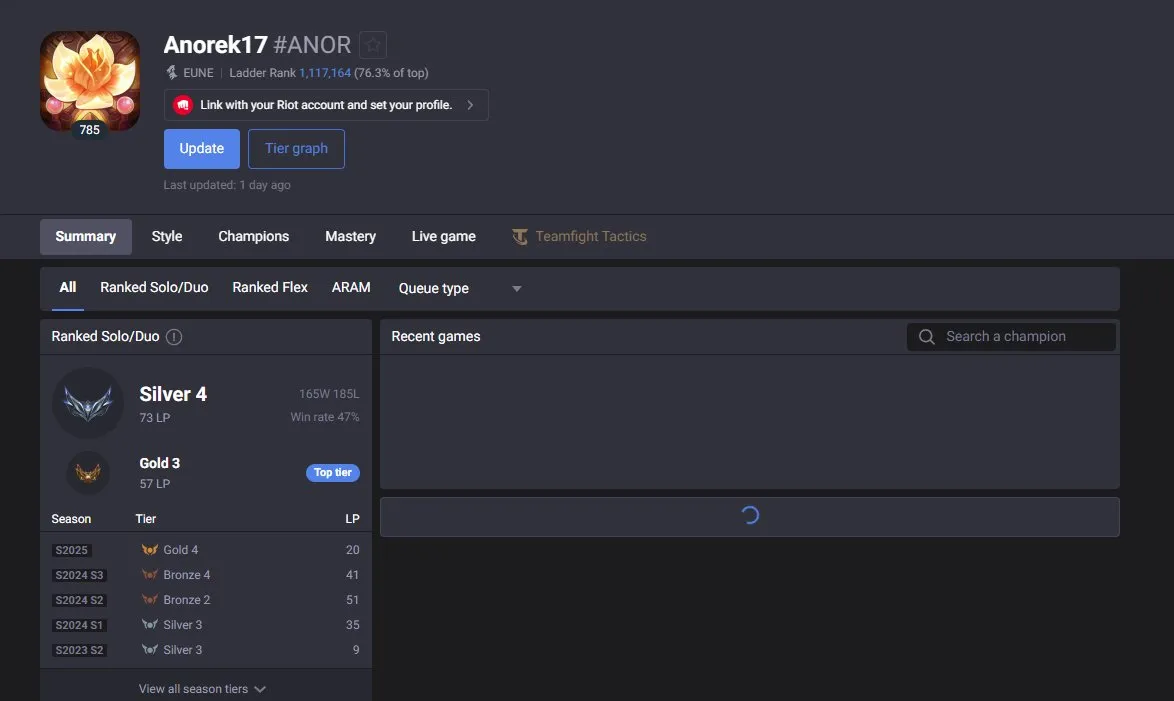Image resolution: width=1174 pixels, height=701 pixels.
Task: Open the Tier graph
Action: [296, 149]
